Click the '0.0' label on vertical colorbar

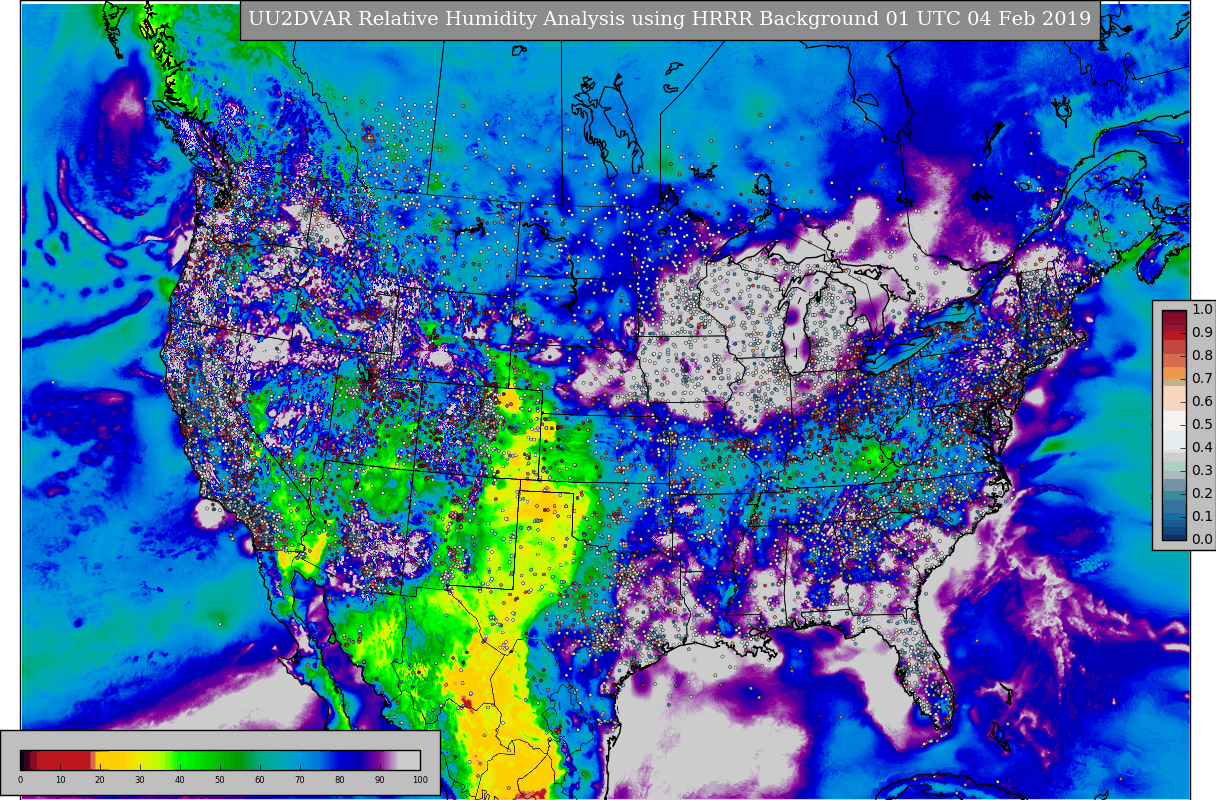tap(1202, 539)
